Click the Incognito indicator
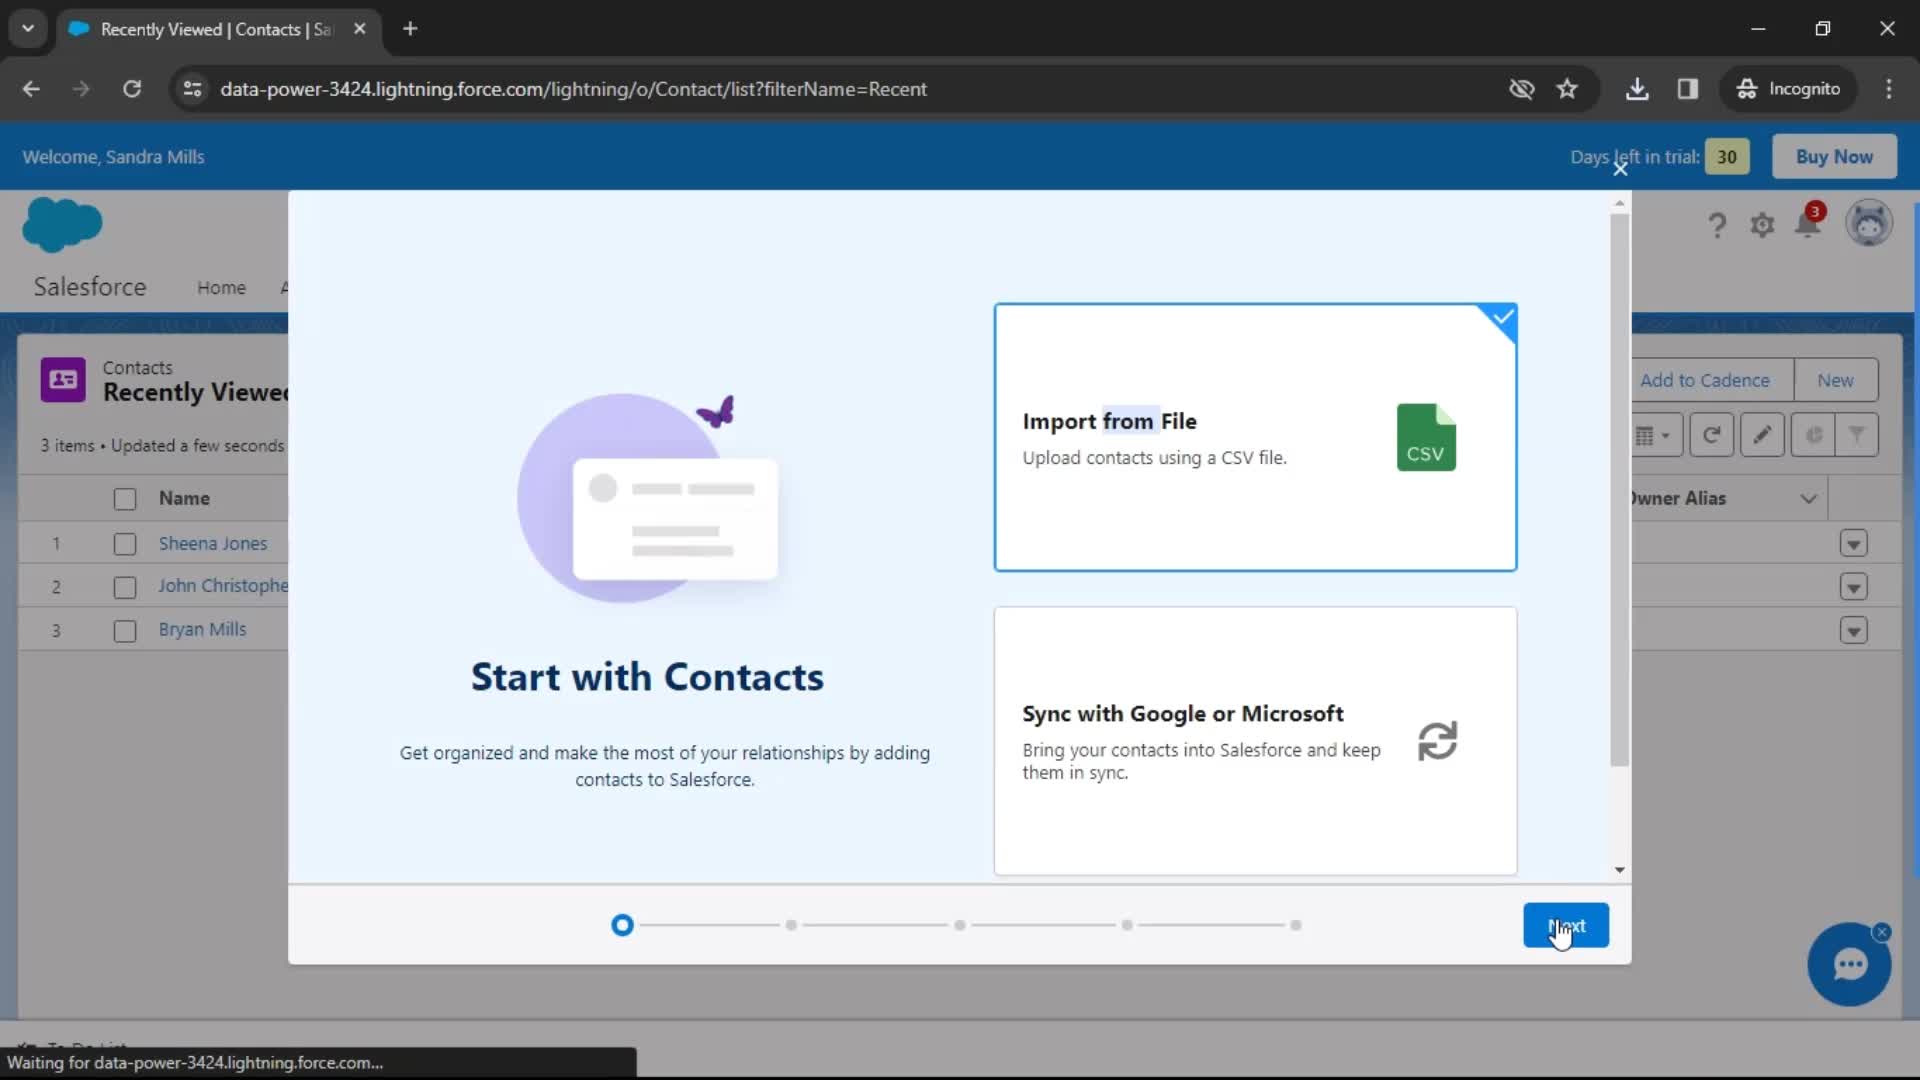This screenshot has width=1920, height=1080. pyautogui.click(x=1788, y=89)
